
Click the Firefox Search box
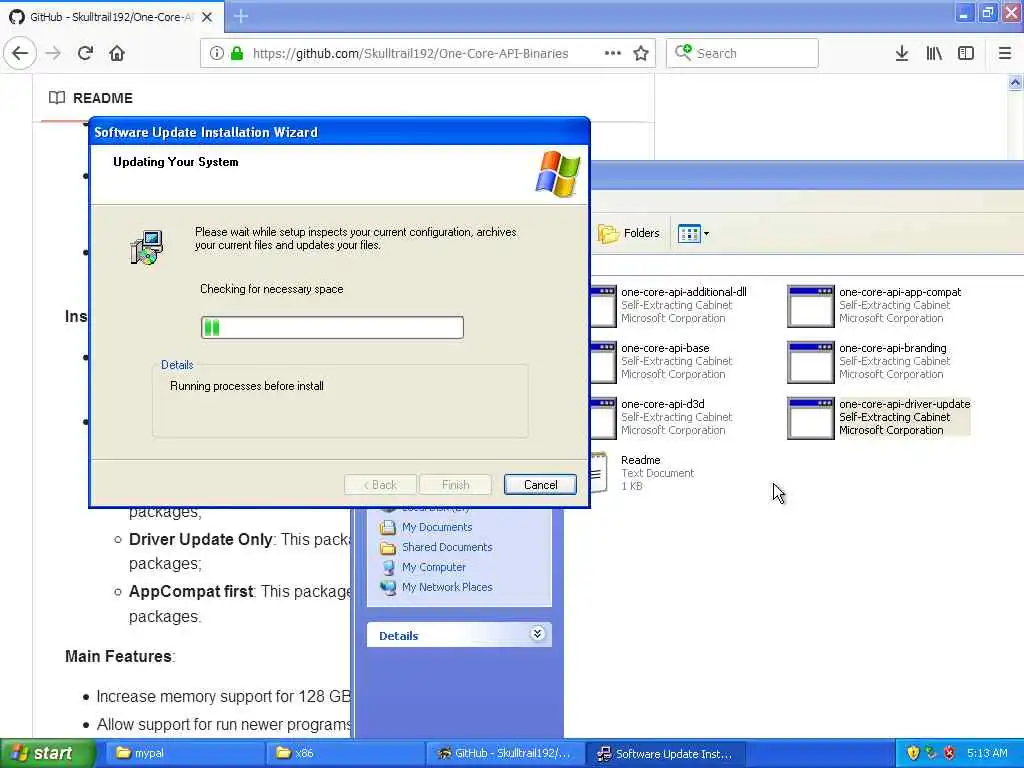[x=742, y=53]
